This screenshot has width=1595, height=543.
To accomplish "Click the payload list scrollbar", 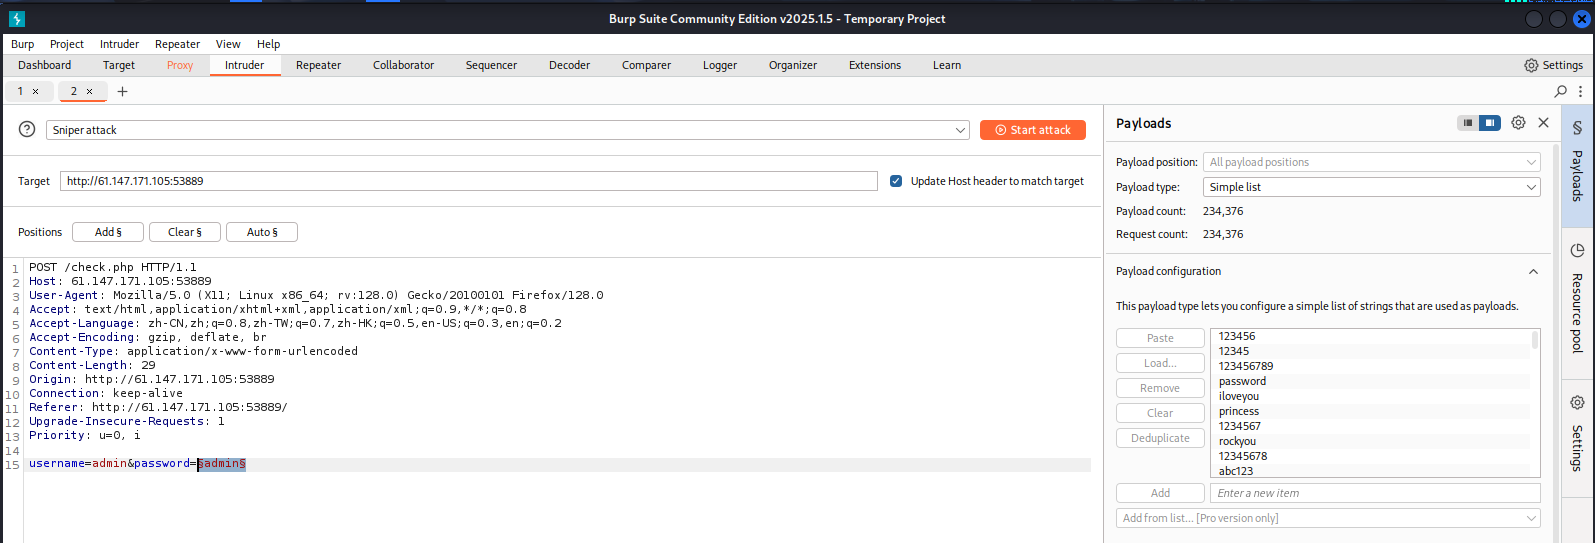I will point(1535,340).
